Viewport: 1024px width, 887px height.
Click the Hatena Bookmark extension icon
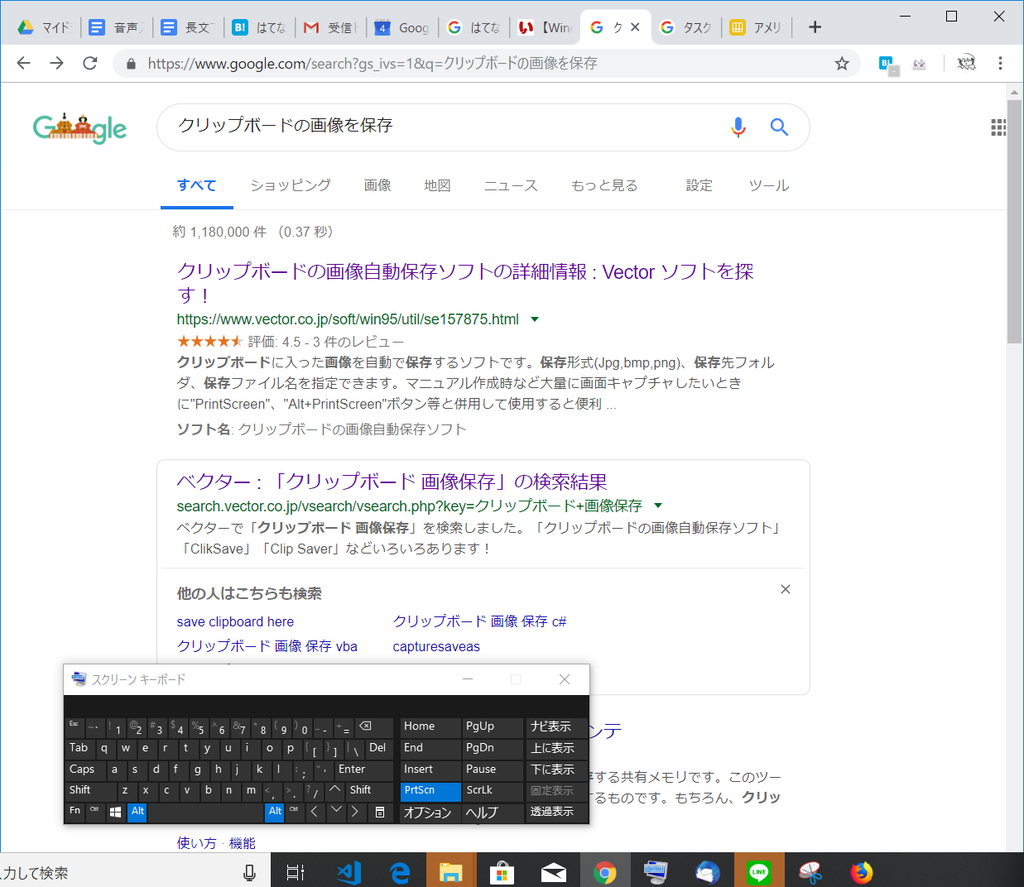click(x=886, y=62)
